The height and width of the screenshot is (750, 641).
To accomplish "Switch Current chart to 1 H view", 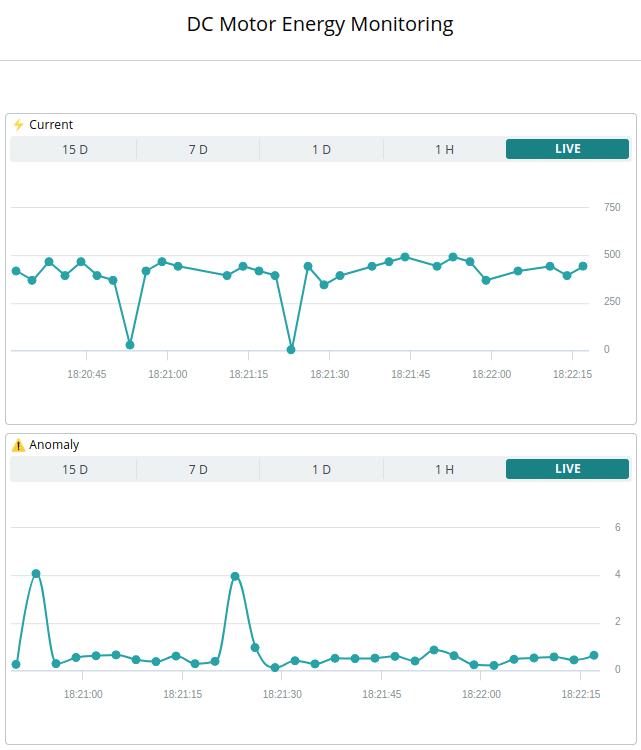I will tap(444, 149).
